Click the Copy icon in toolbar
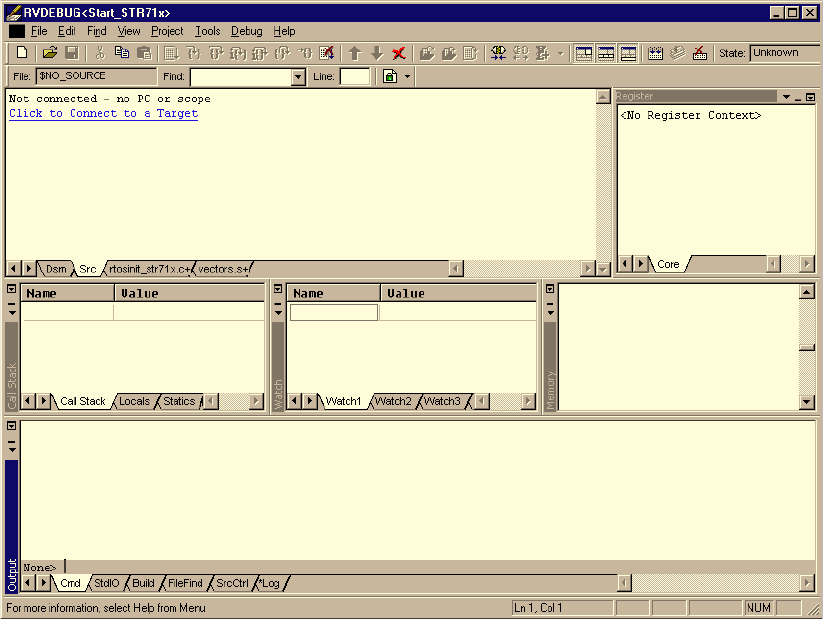 point(122,53)
